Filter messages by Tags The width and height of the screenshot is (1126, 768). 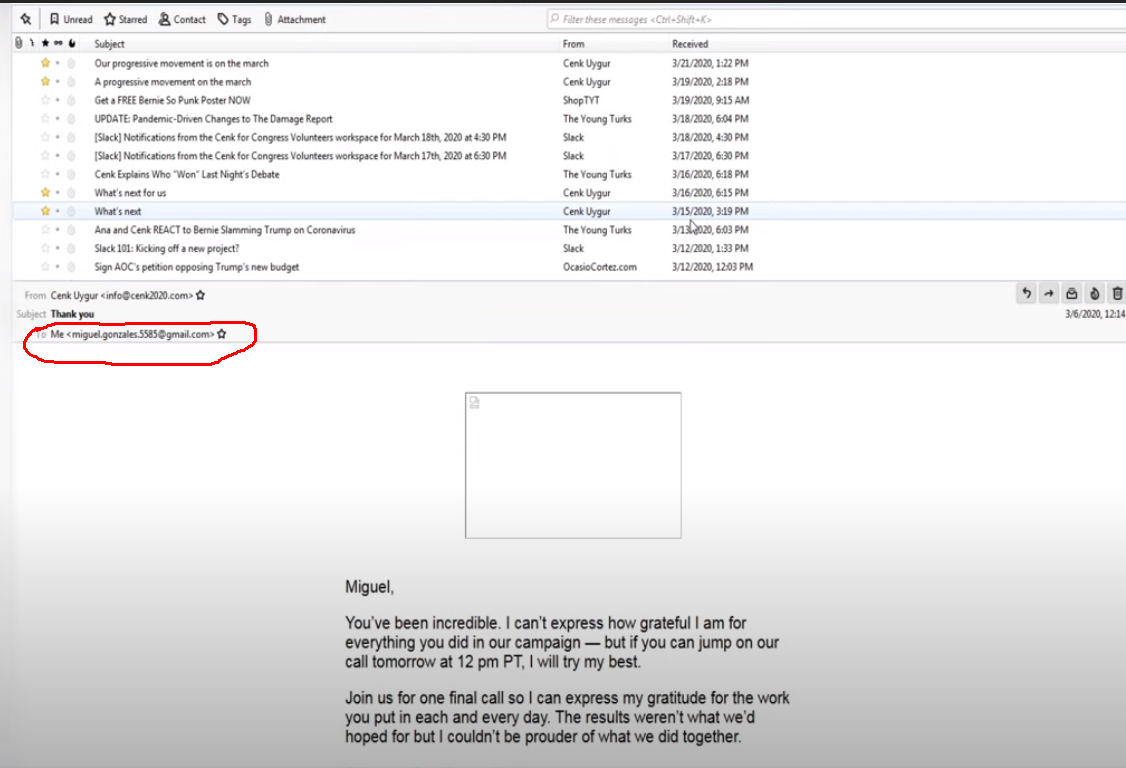pos(235,19)
